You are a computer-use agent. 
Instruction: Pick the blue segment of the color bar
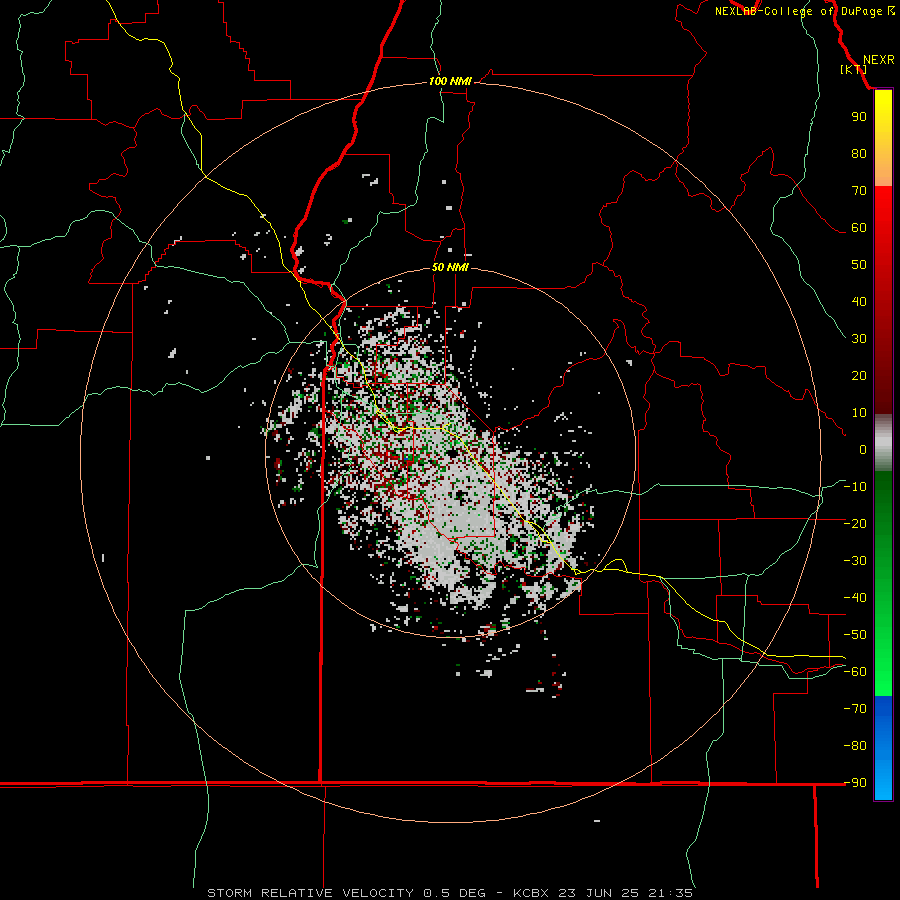click(x=883, y=748)
